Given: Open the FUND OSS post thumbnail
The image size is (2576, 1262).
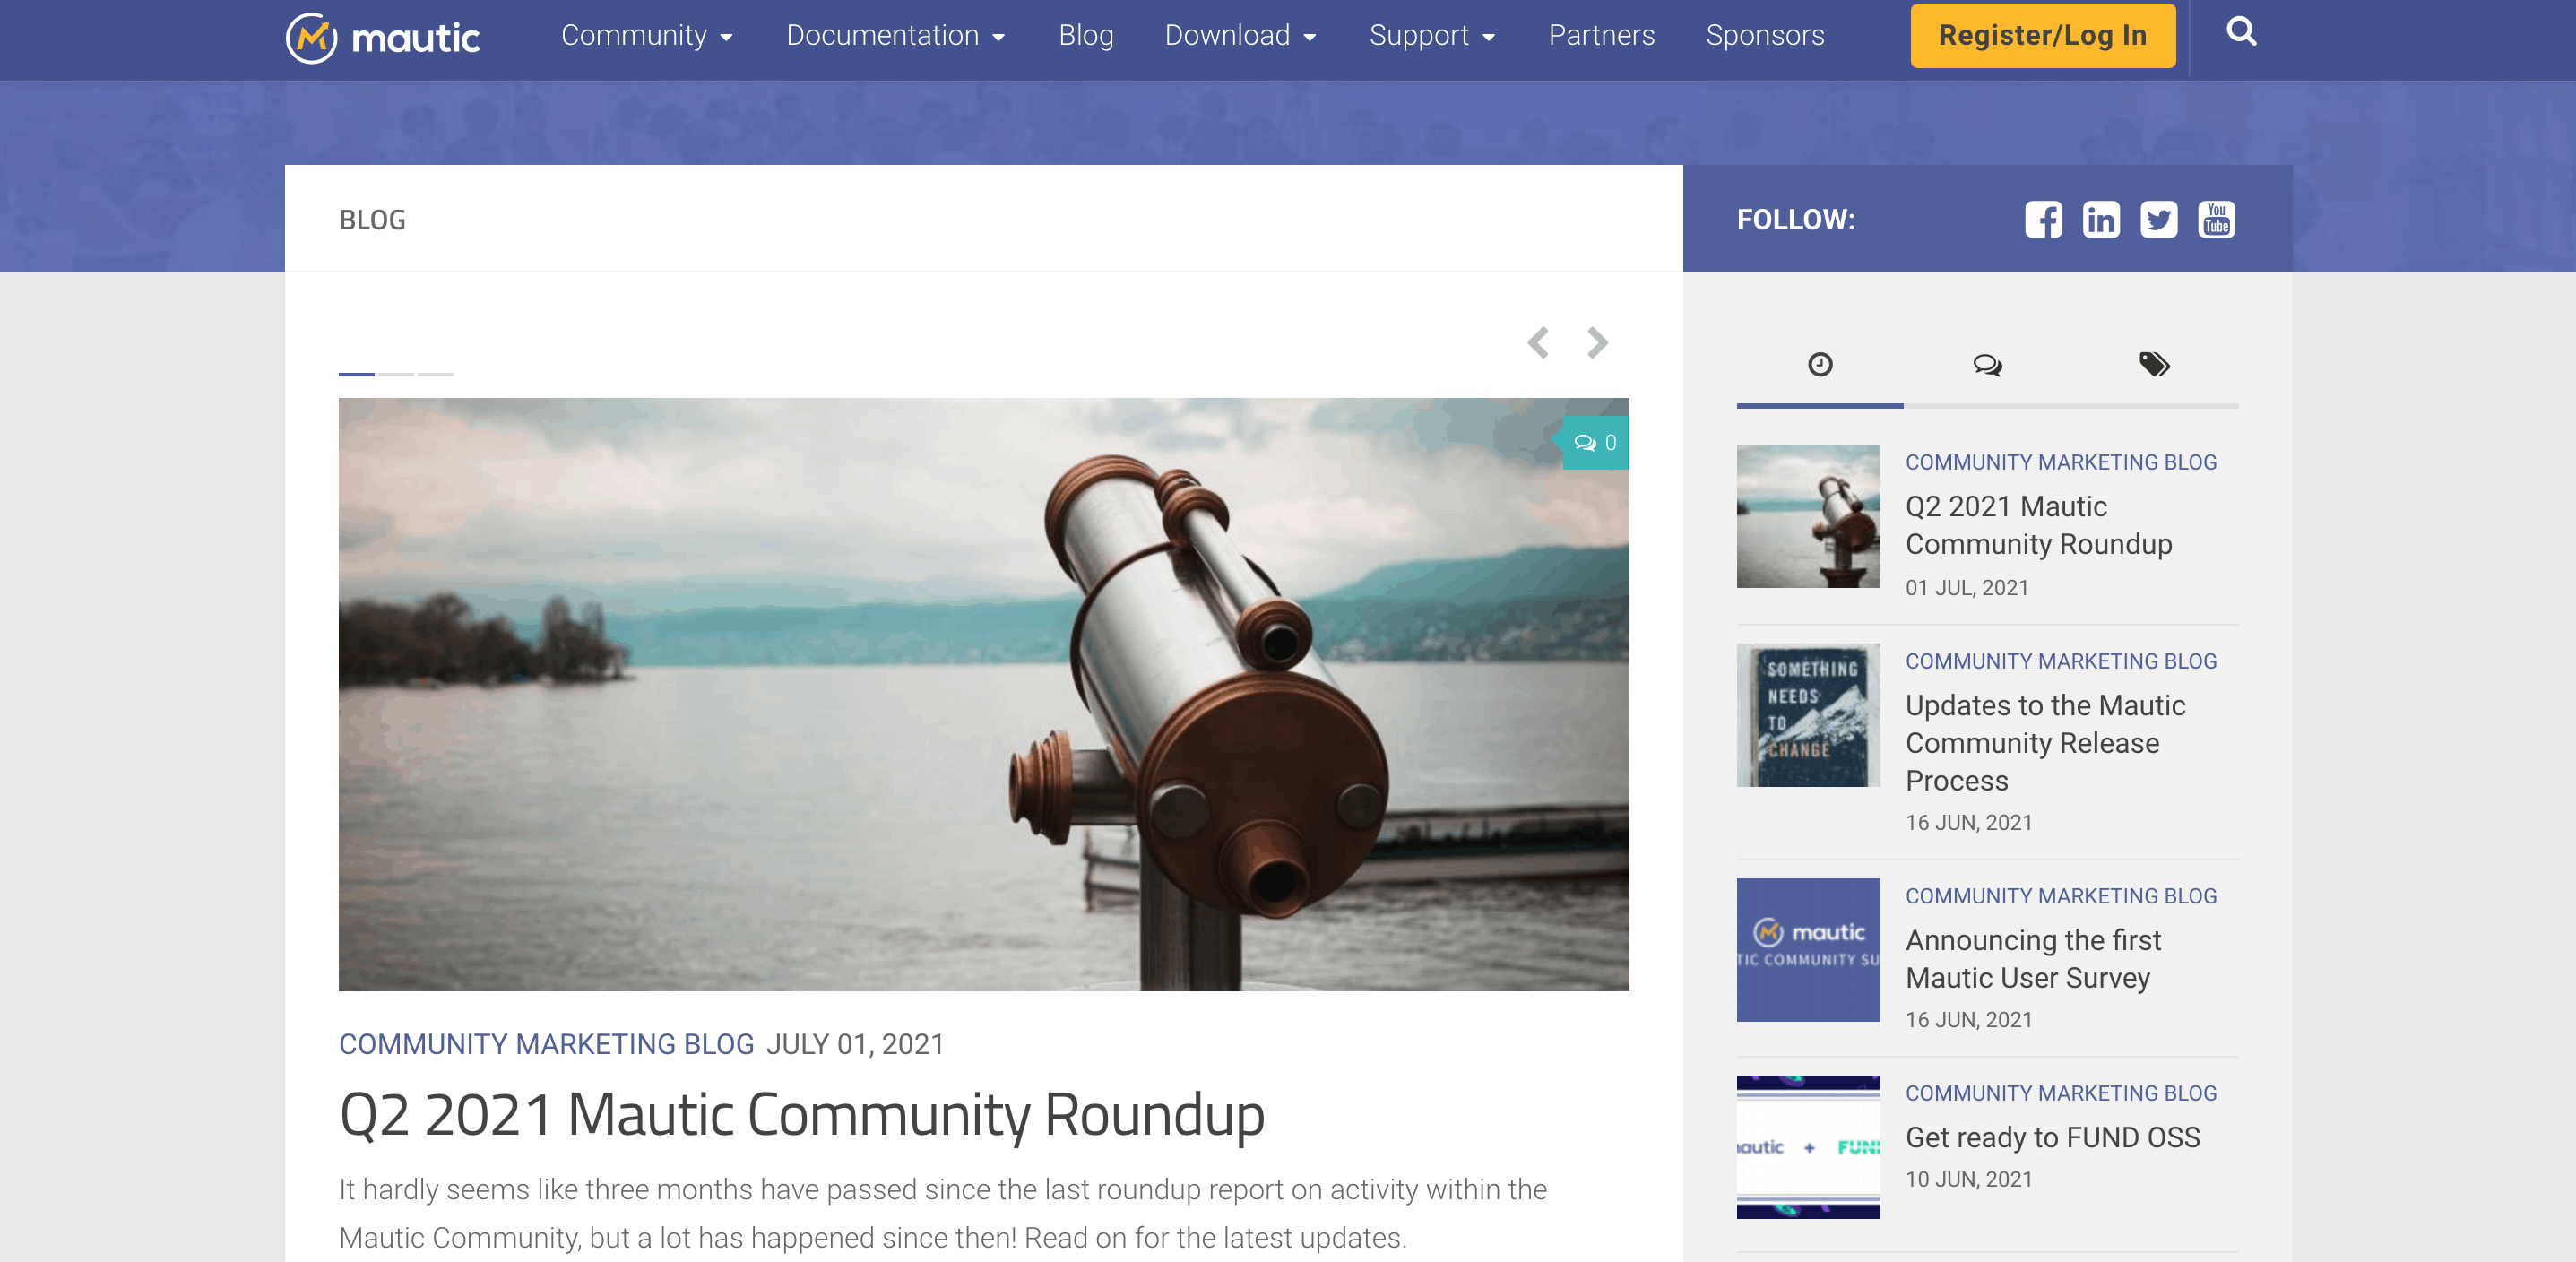Looking at the screenshot, I should [1808, 1147].
